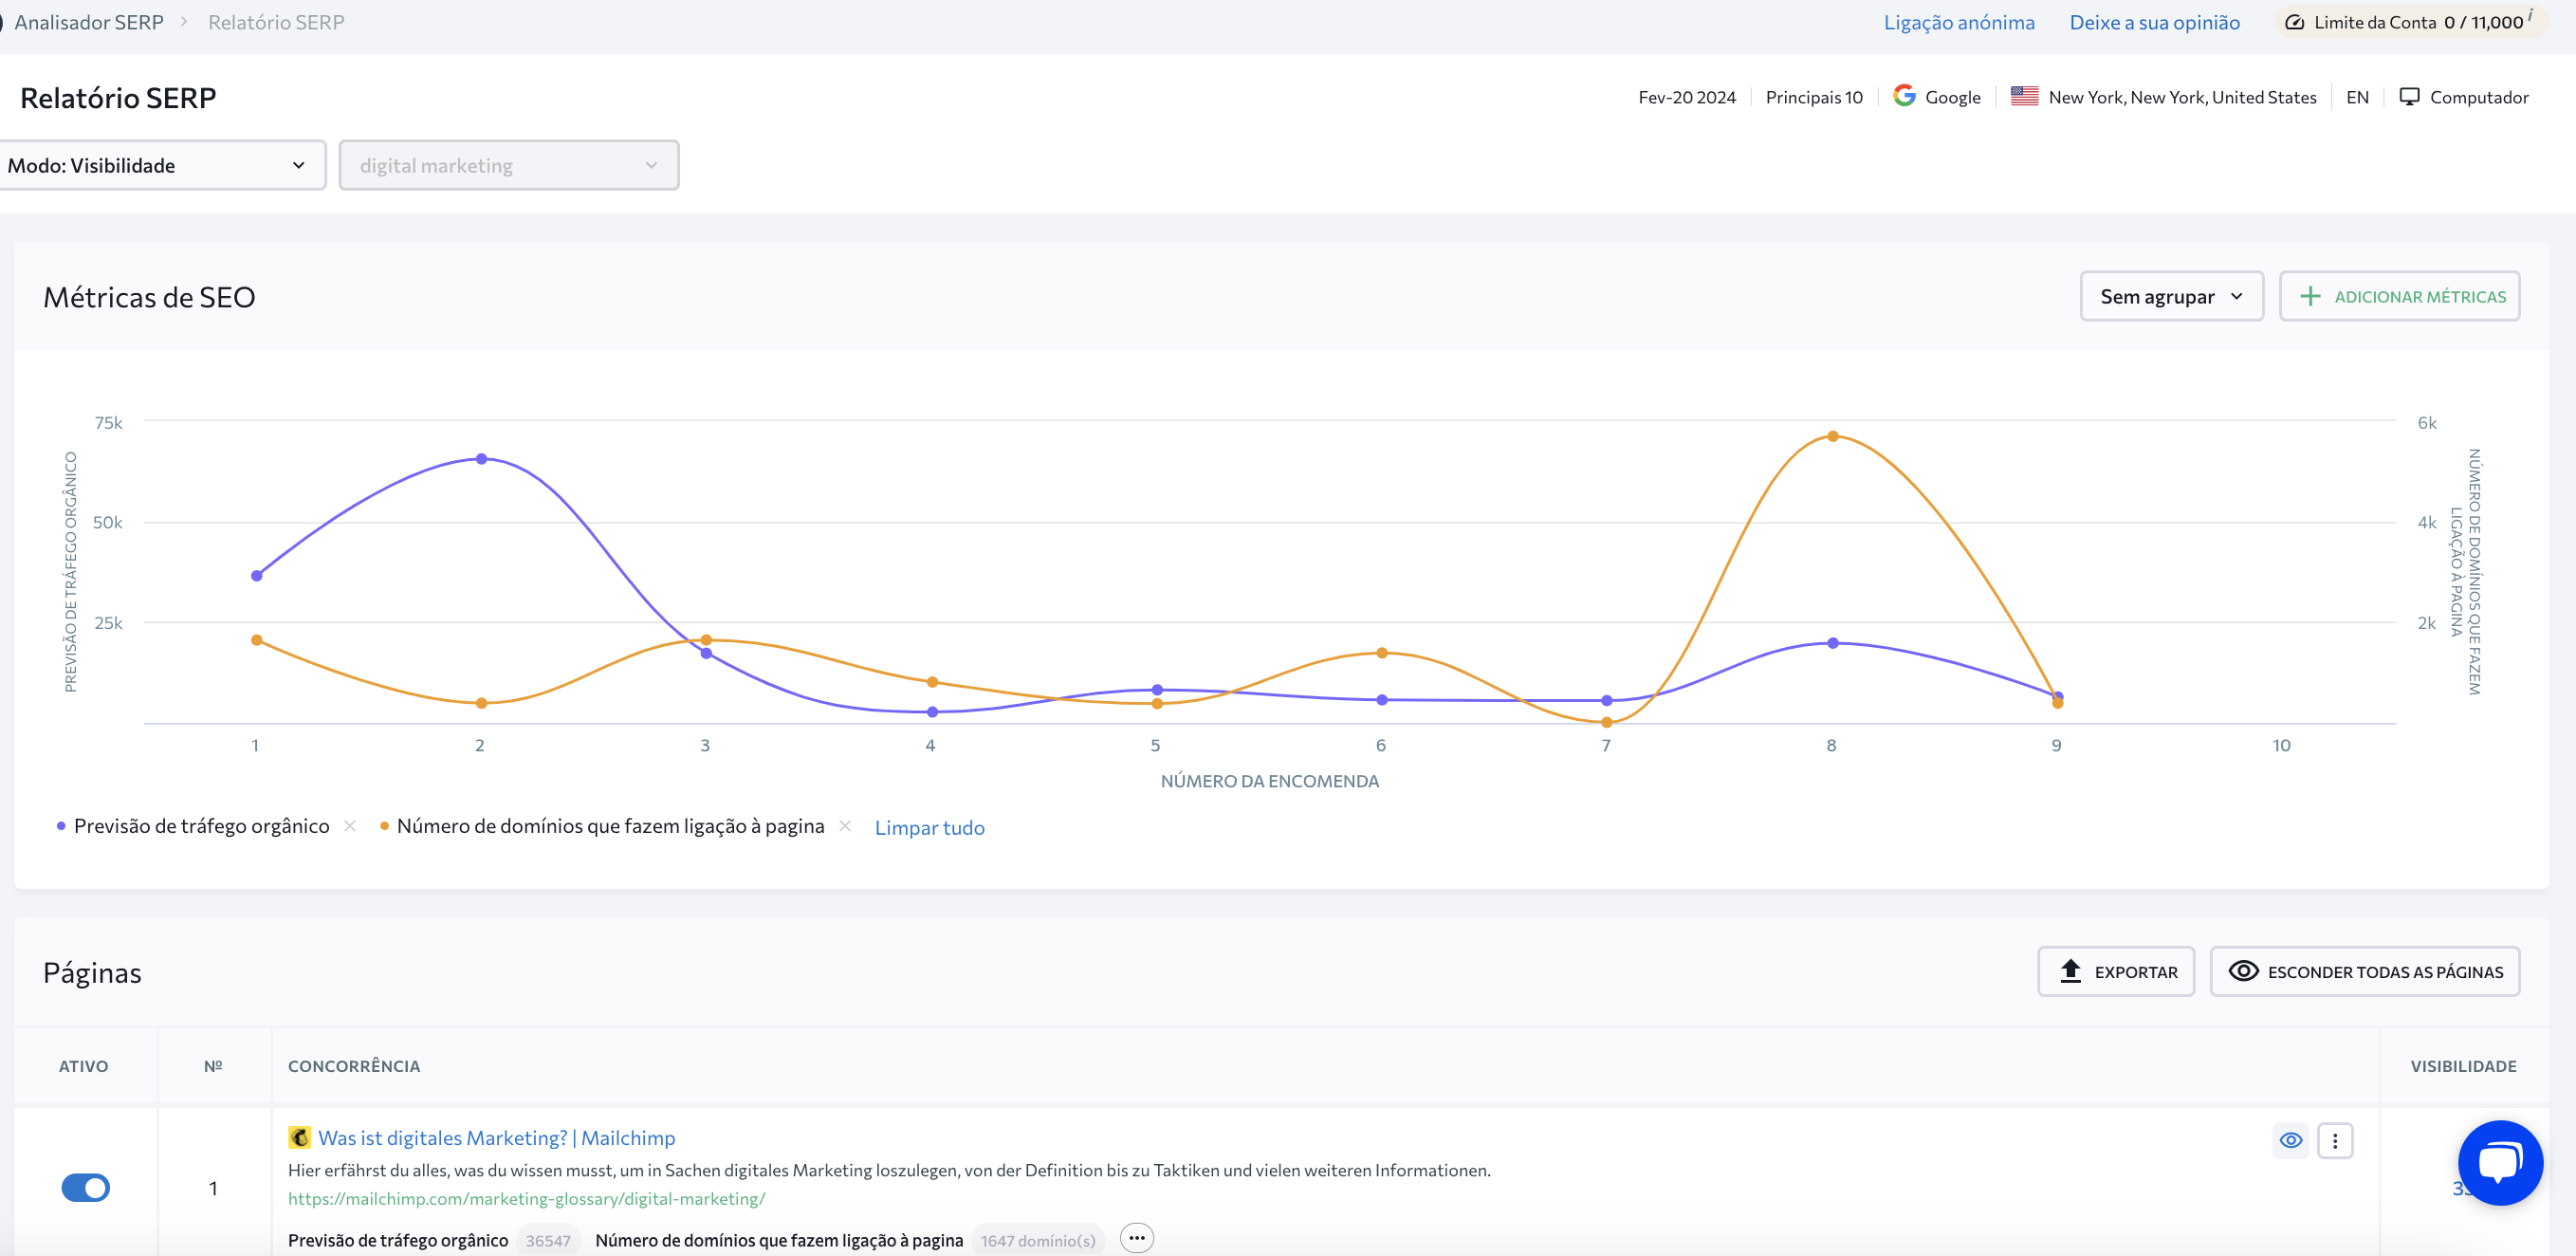
Task: Open the three-dot menu for Mailchimp row
Action: (2335, 1140)
